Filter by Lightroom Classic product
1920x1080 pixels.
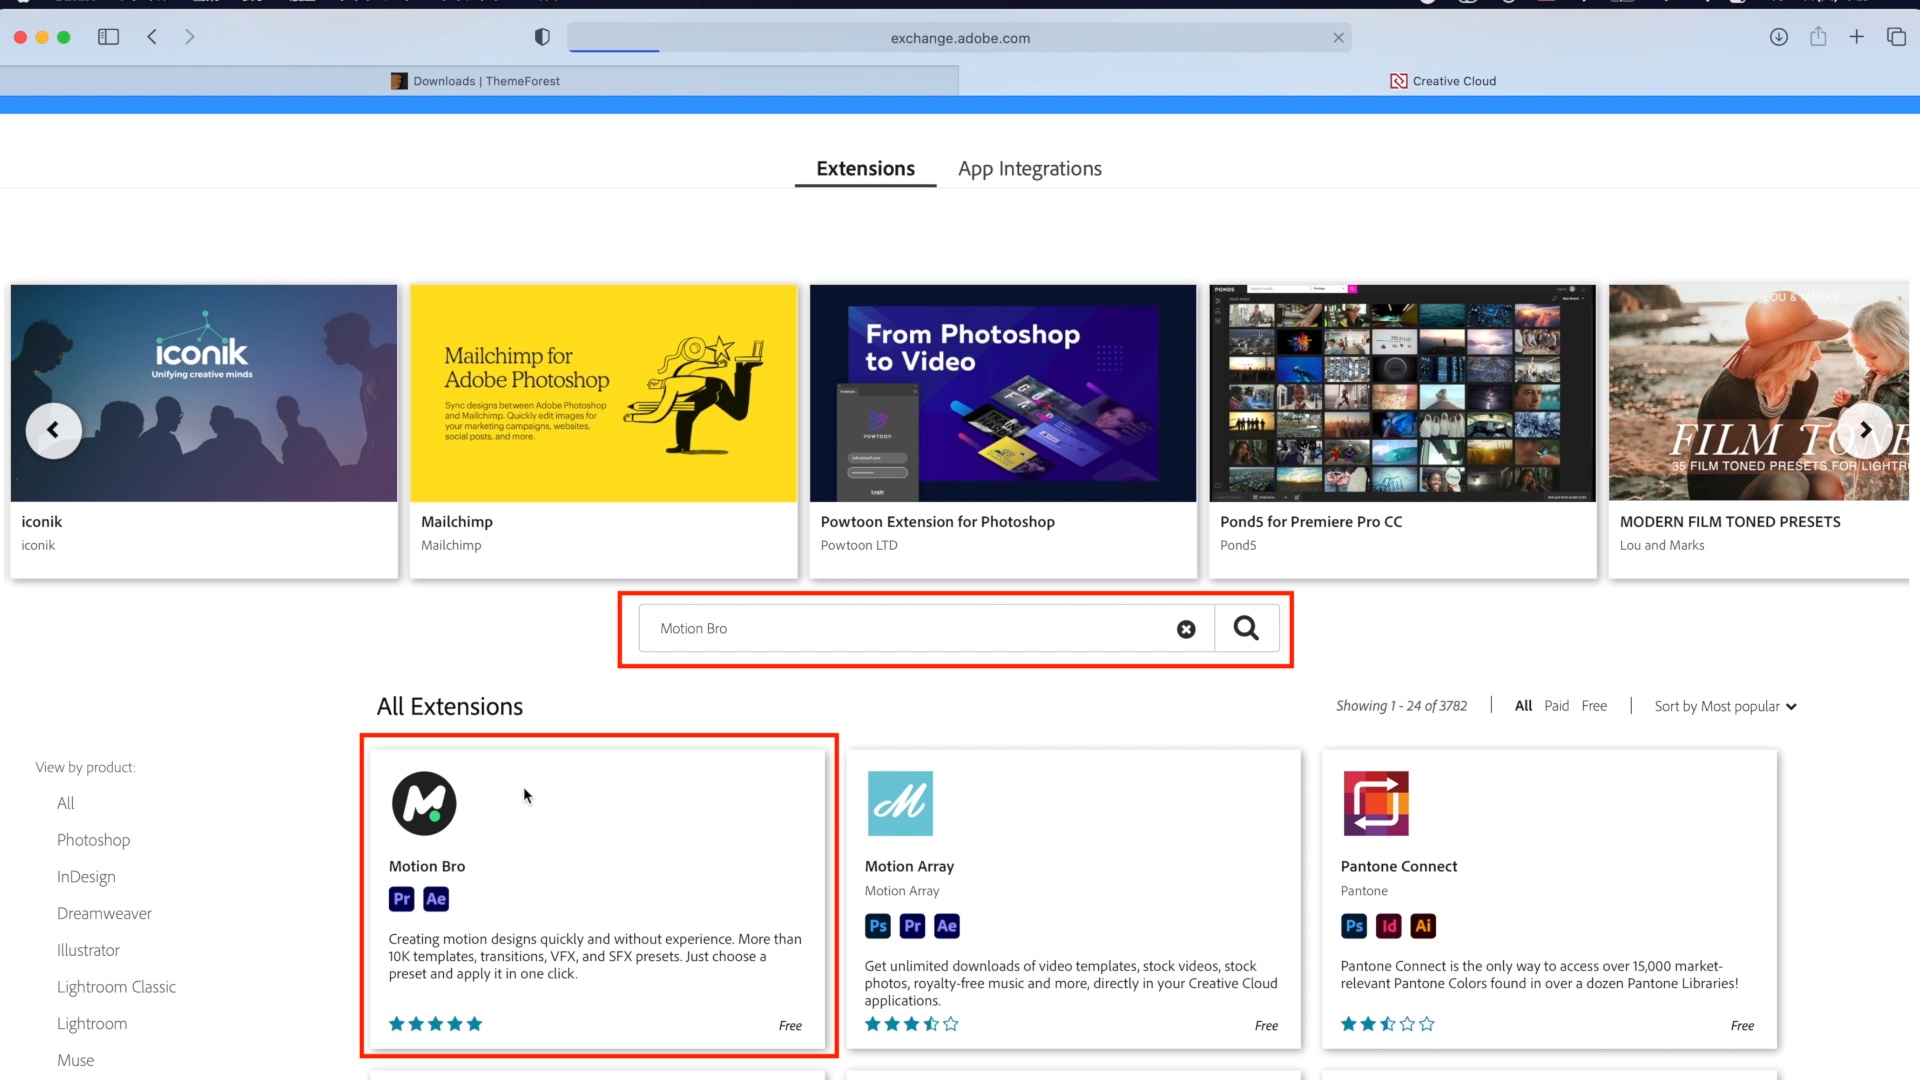(x=116, y=987)
